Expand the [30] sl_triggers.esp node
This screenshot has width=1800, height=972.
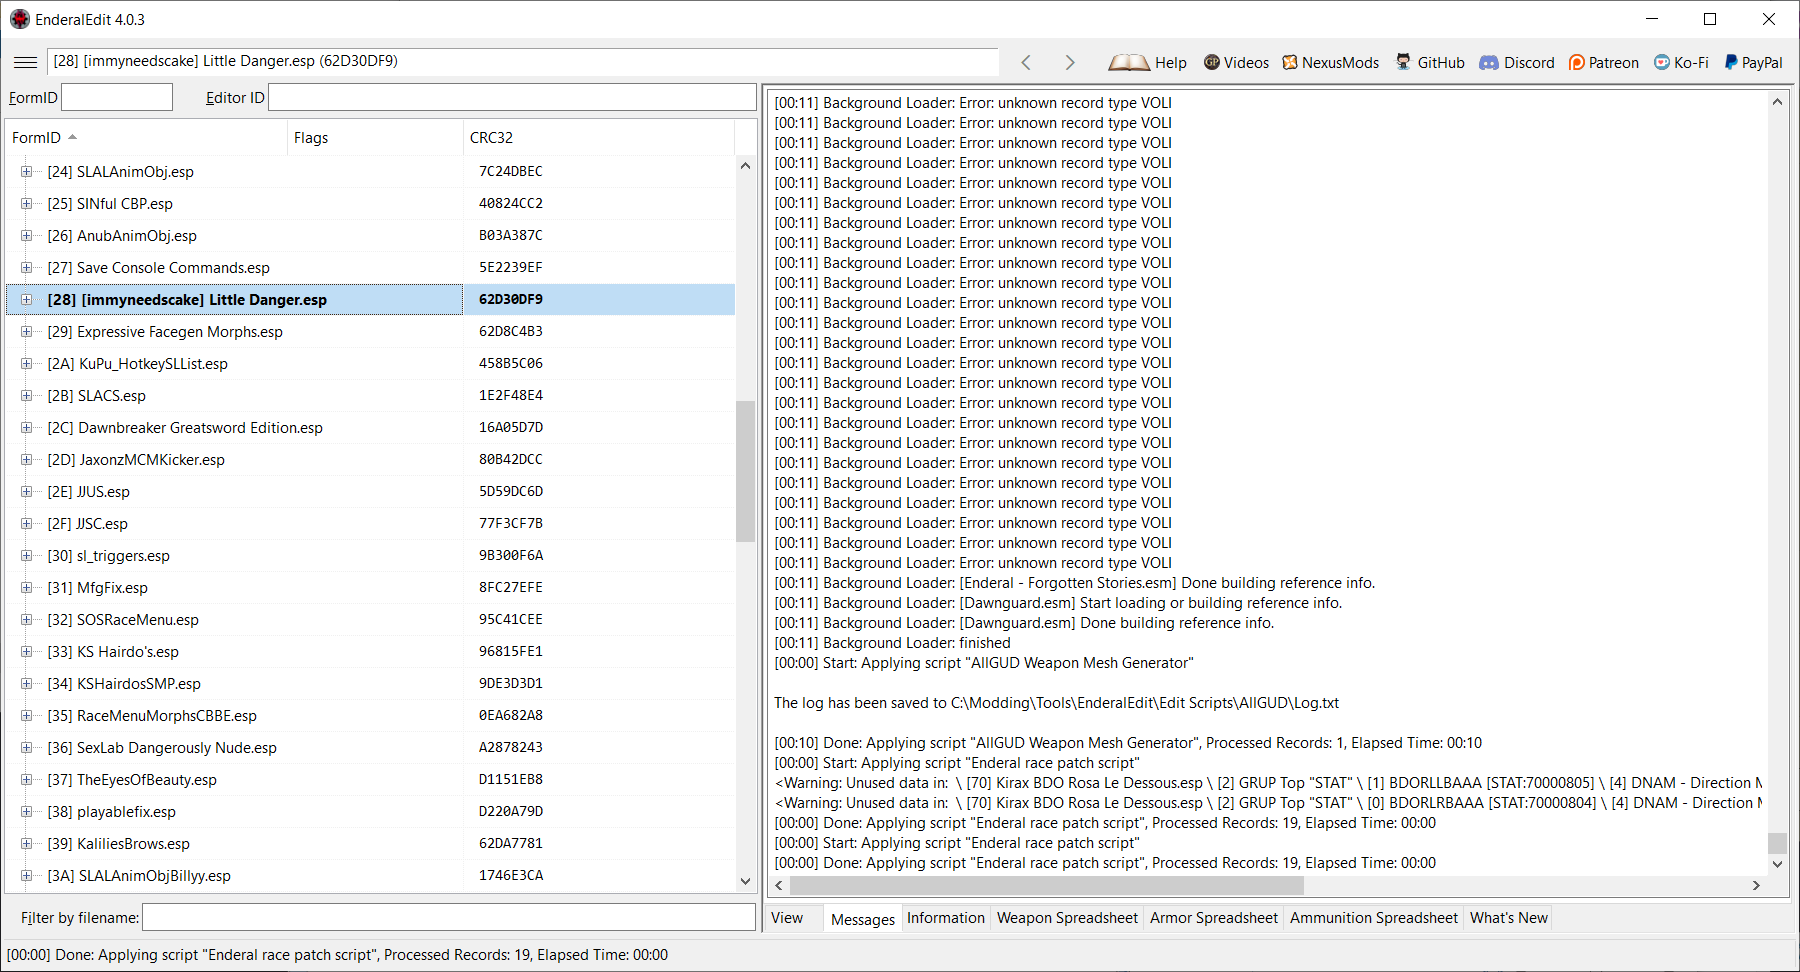click(x=27, y=555)
